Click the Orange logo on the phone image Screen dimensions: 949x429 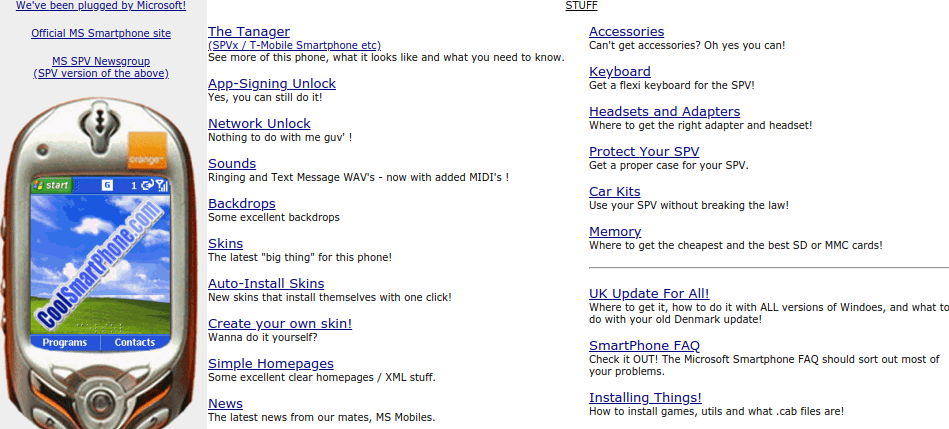click(146, 150)
